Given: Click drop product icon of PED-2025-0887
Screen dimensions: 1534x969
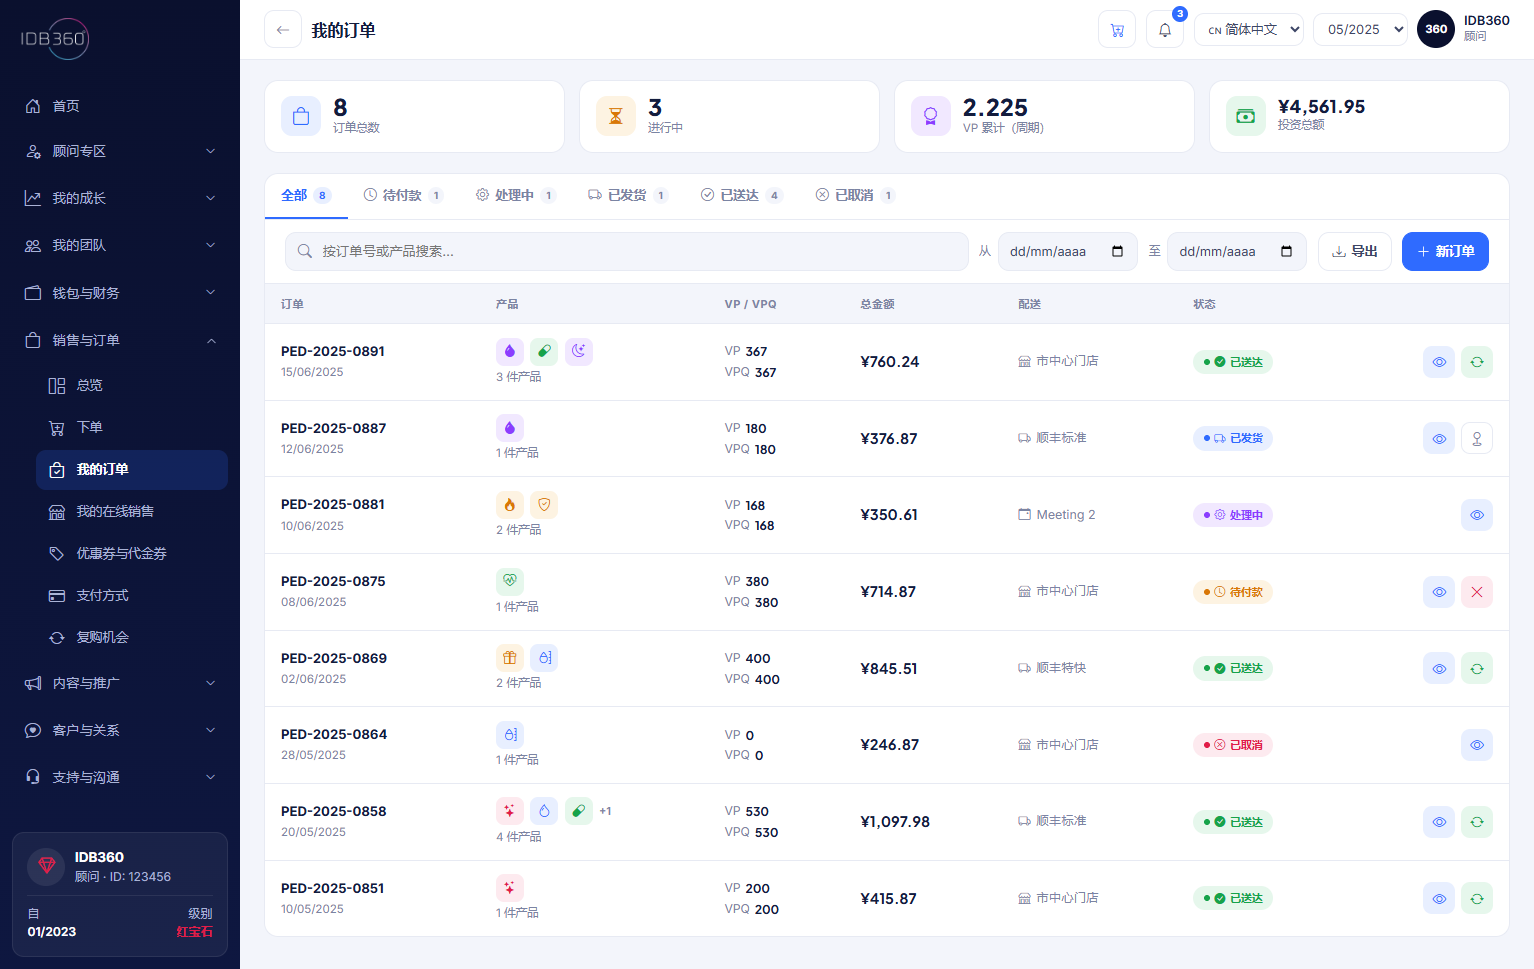Looking at the screenshot, I should click(x=510, y=428).
